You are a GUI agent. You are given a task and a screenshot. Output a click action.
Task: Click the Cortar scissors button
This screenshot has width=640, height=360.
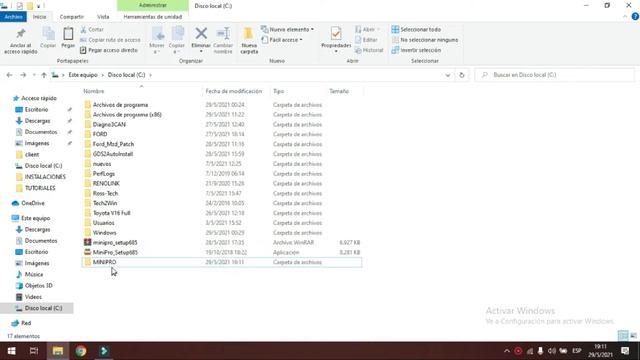[x=92, y=29]
